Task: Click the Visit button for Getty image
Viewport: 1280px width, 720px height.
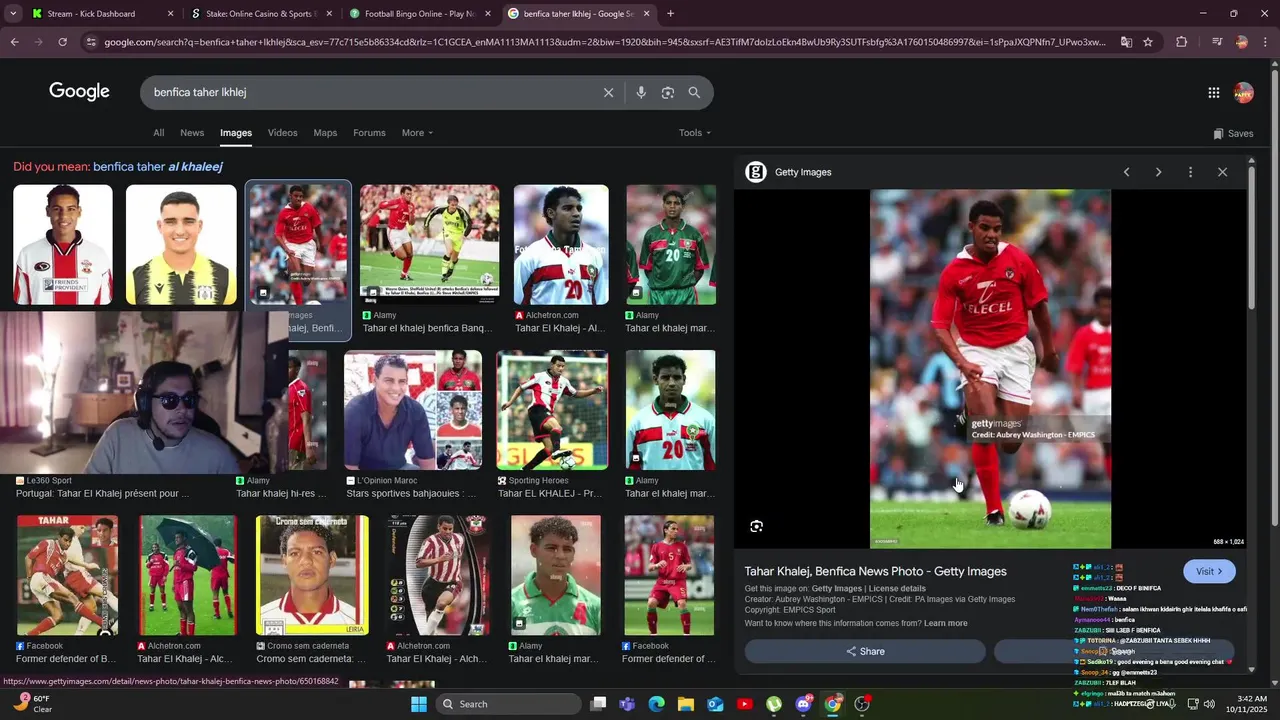Action: coord(1210,572)
